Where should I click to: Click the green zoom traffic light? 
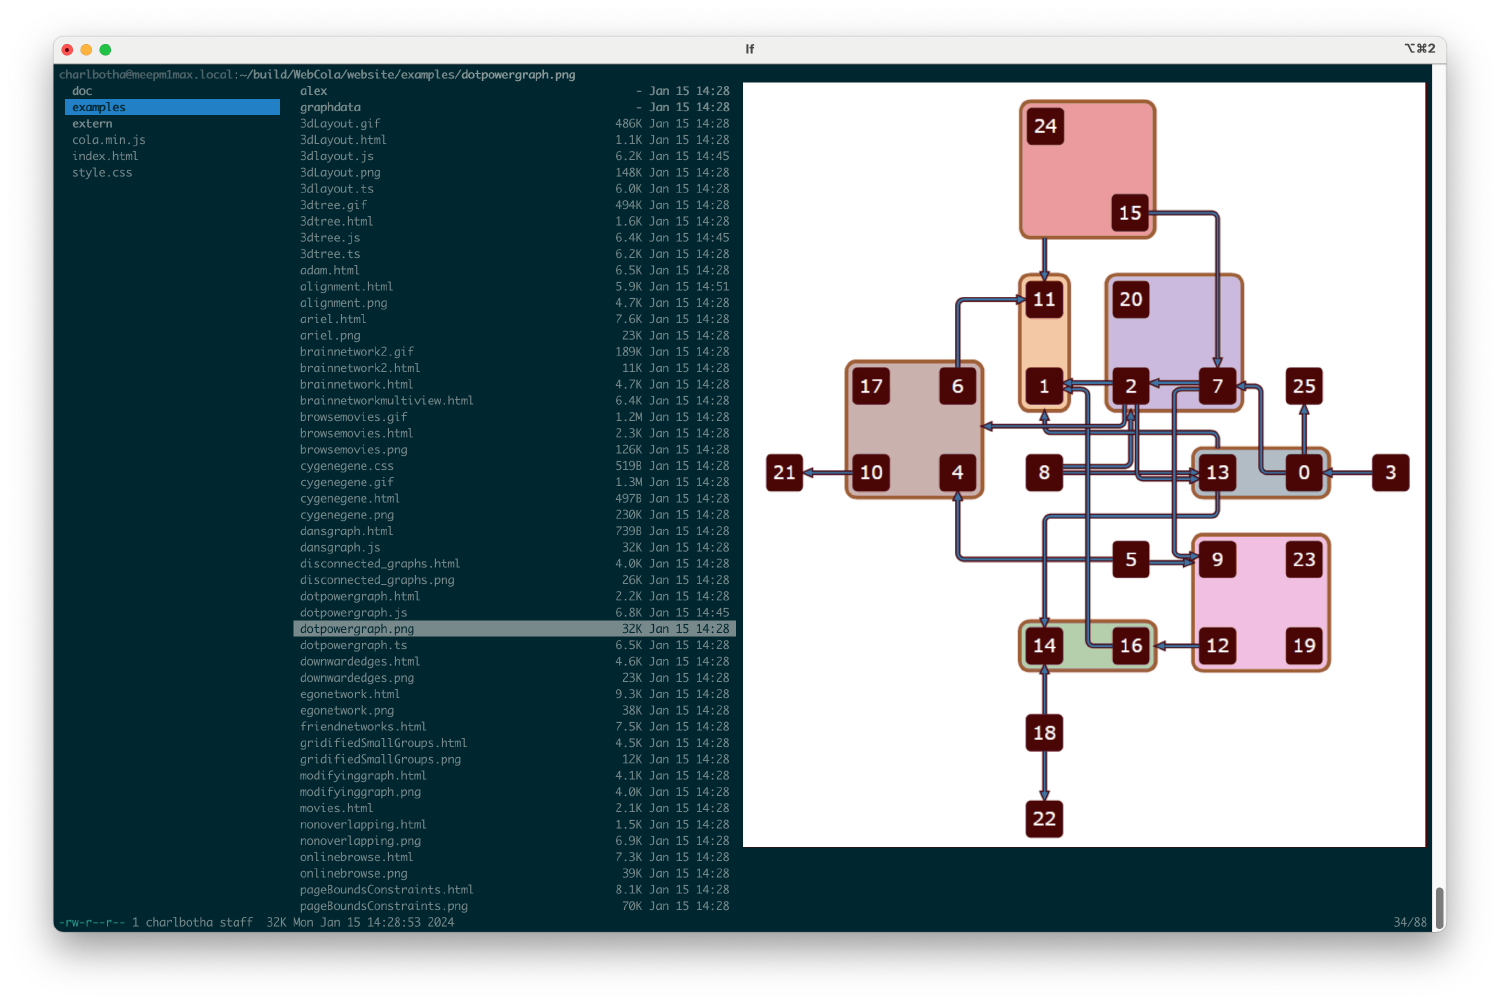pos(105,48)
